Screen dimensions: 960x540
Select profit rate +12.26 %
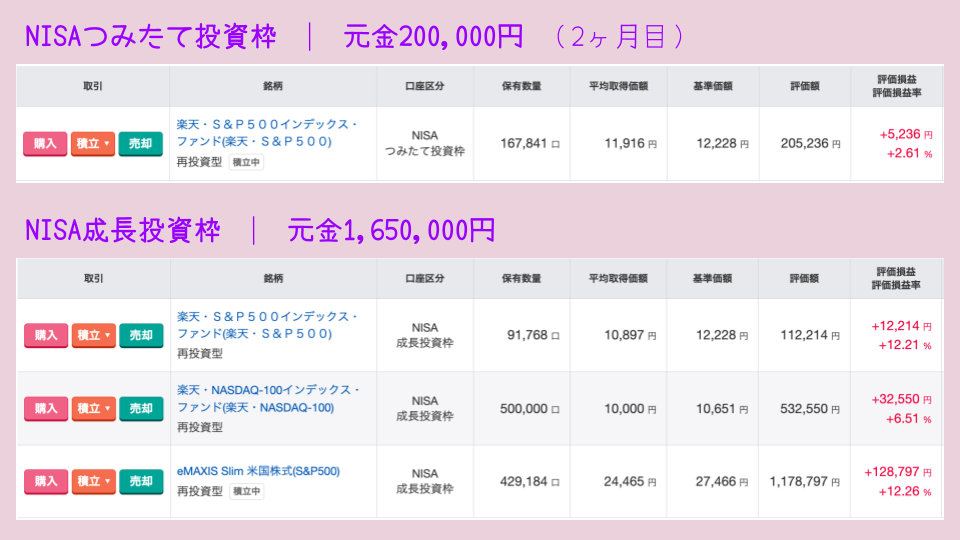[x=906, y=491]
